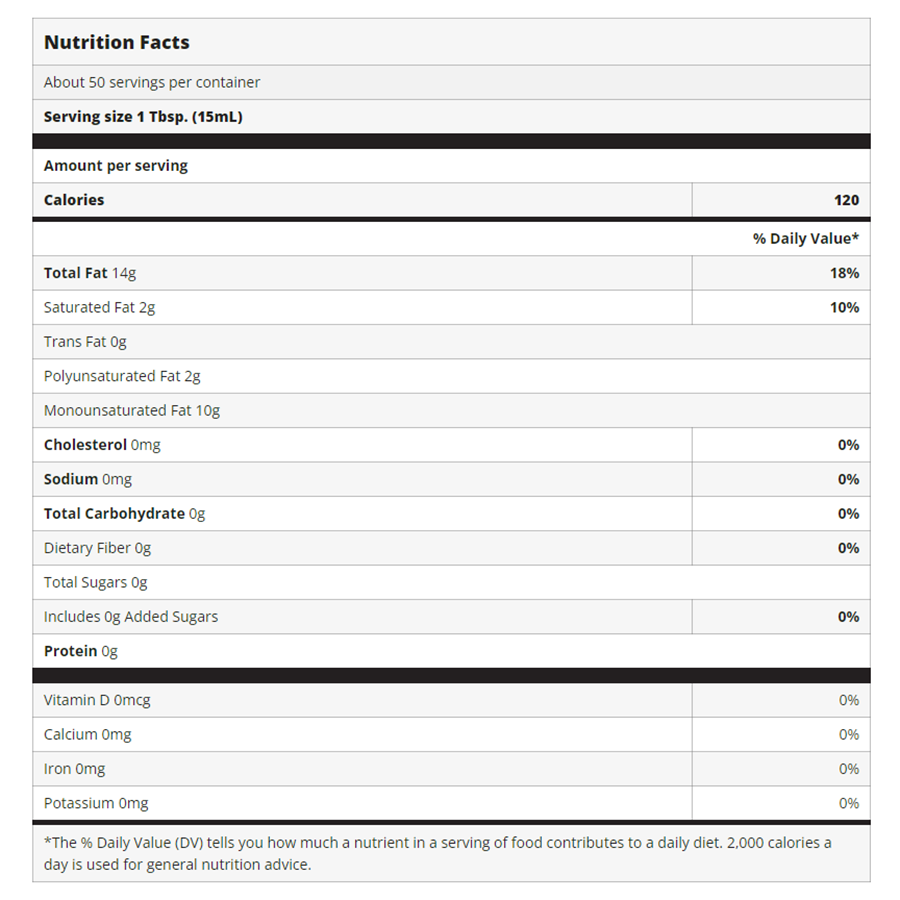900x900 pixels.
Task: Click the Monounsaturated Fat 10g row
Action: coord(132,410)
